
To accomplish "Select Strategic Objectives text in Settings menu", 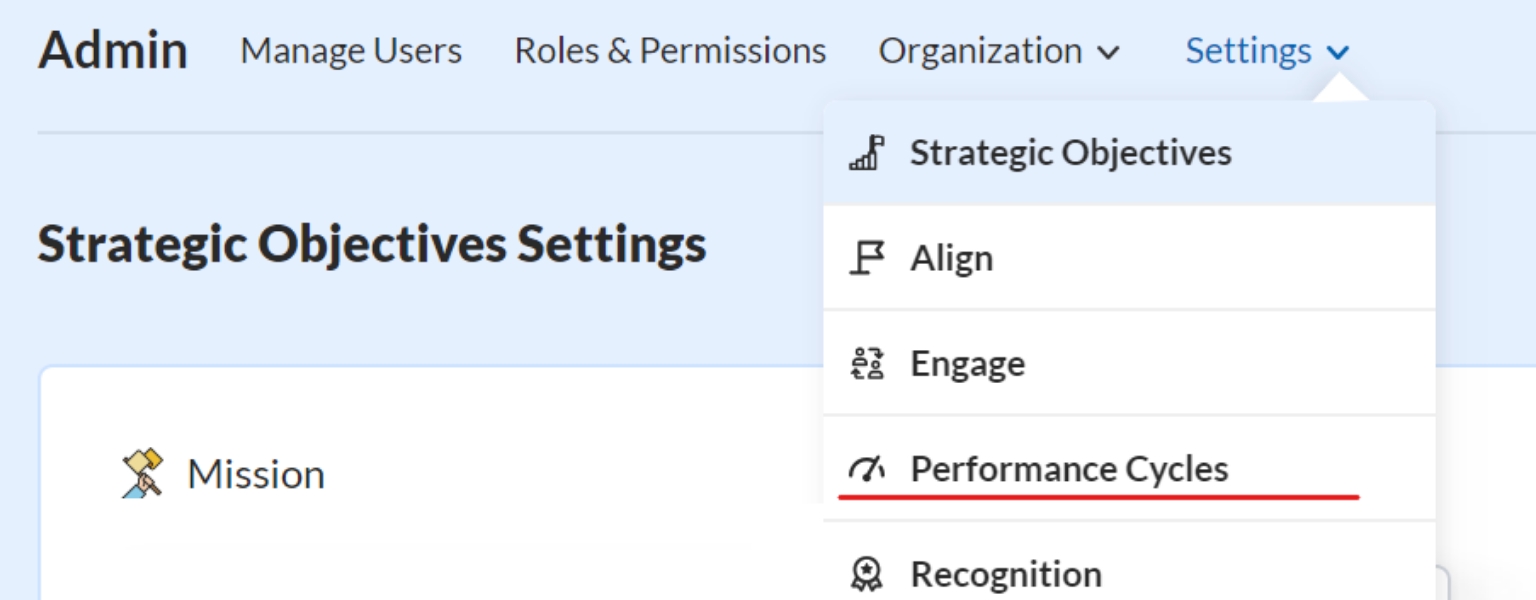I will 1070,153.
